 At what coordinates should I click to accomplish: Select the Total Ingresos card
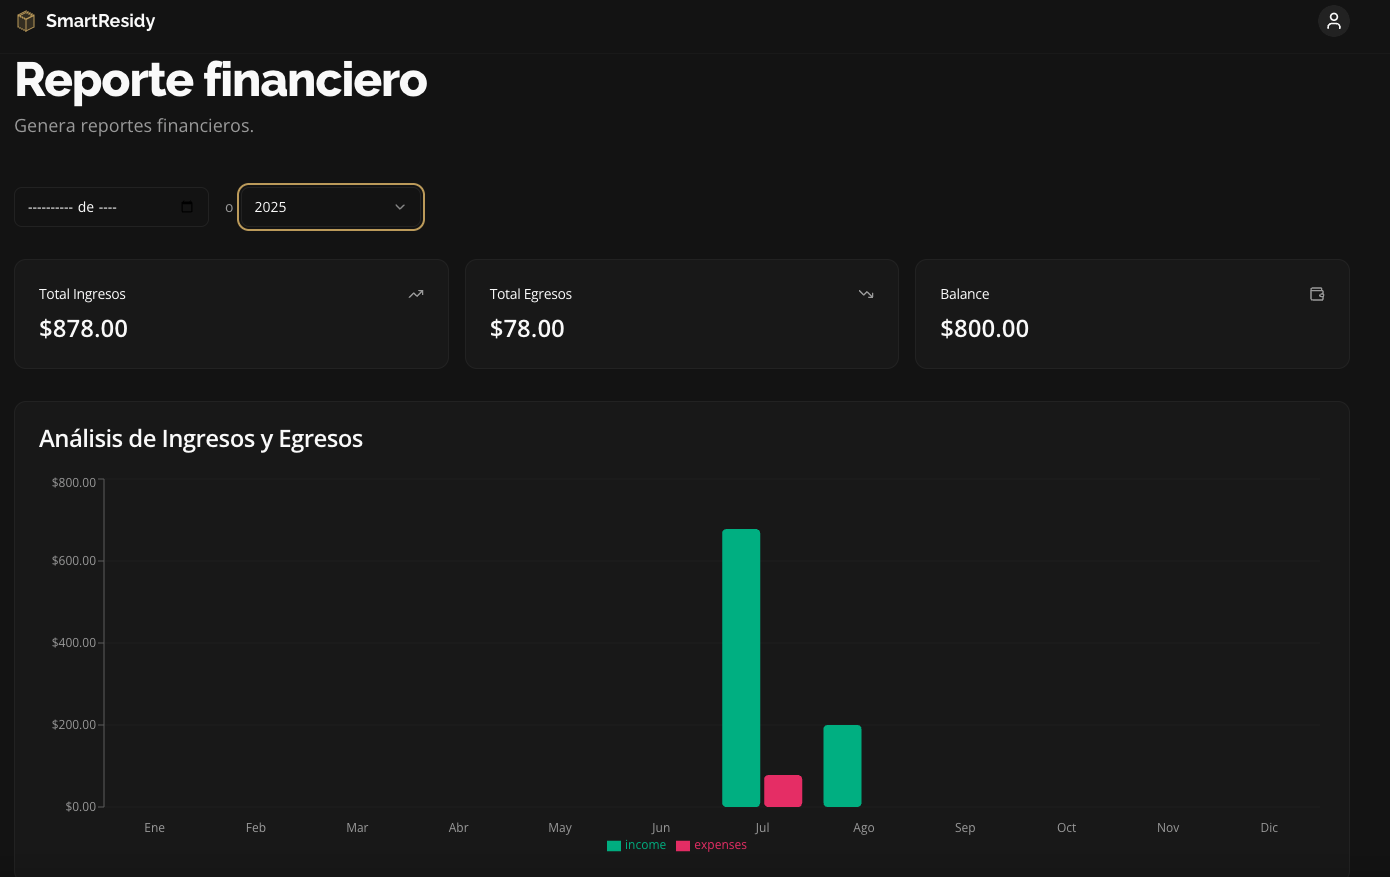231,314
